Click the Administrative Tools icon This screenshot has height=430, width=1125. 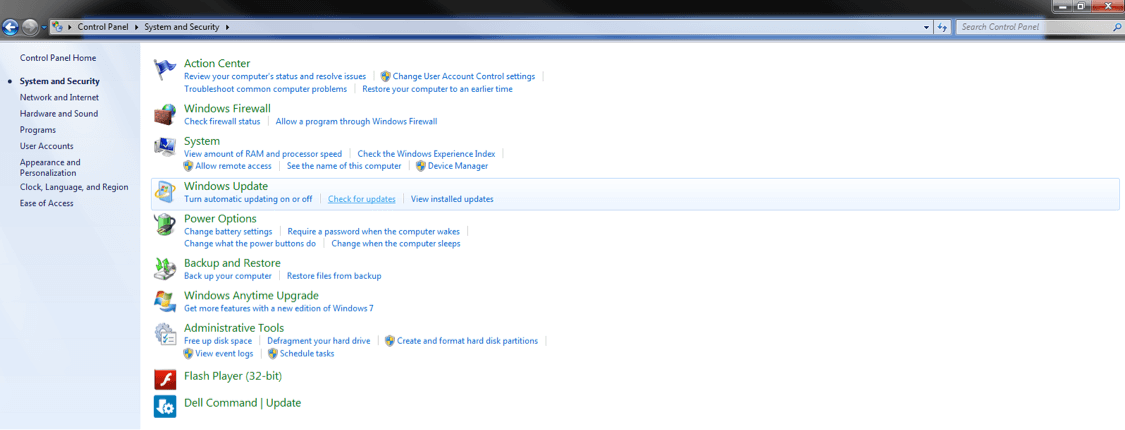[165, 334]
